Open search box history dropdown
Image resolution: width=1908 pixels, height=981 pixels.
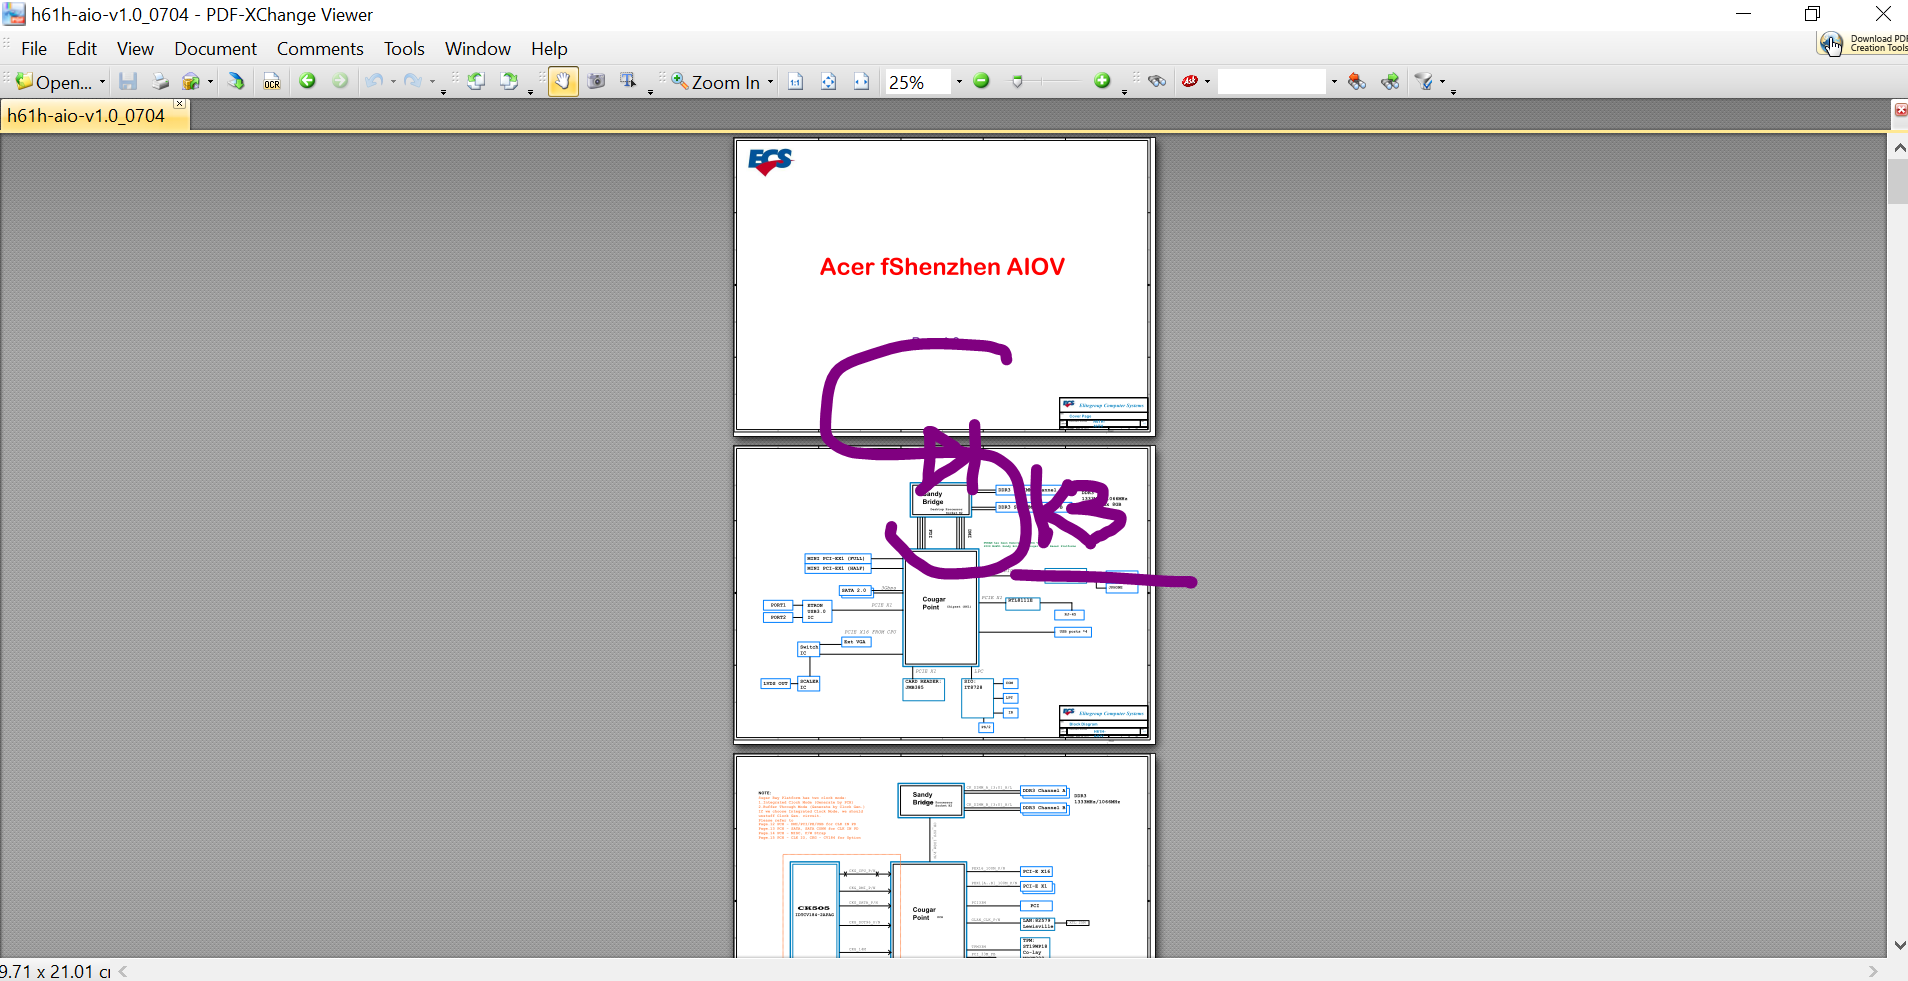pyautogui.click(x=1334, y=82)
